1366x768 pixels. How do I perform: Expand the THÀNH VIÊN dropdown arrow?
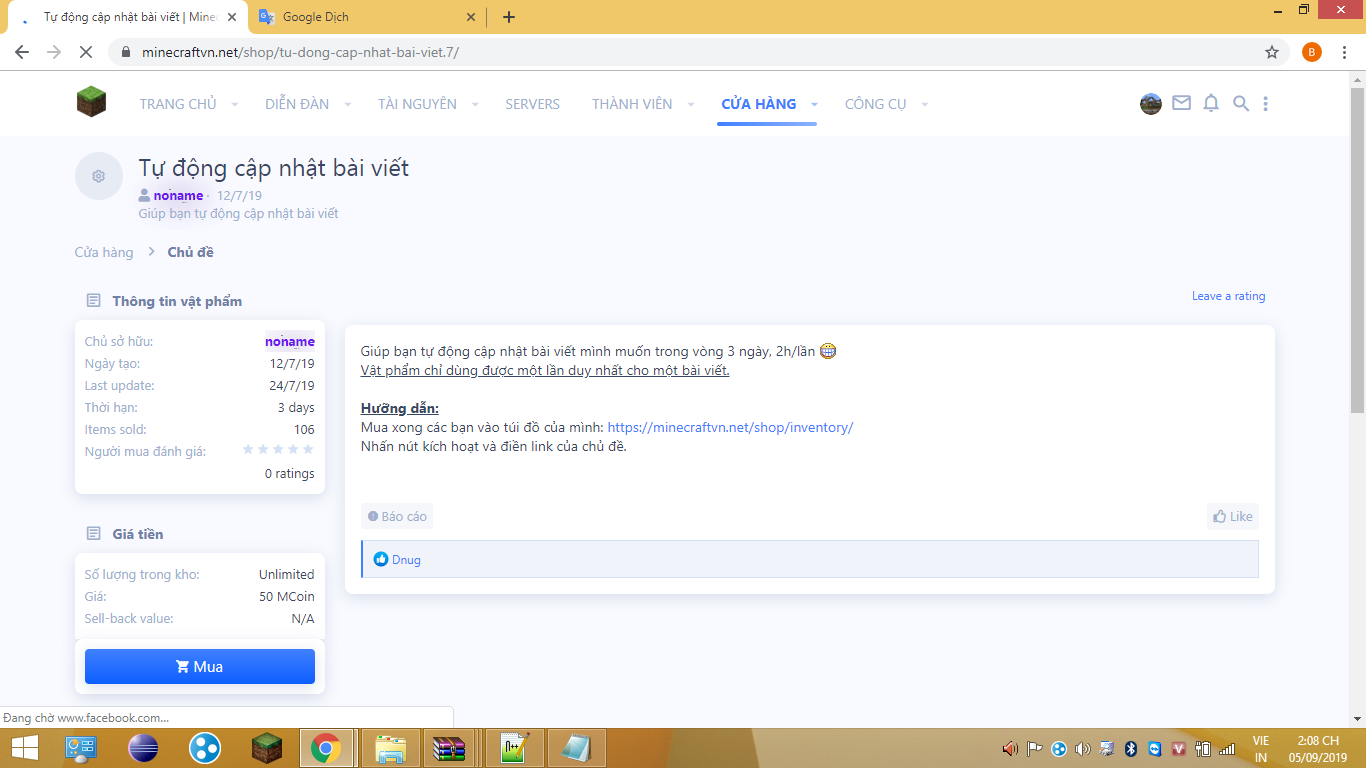click(691, 104)
